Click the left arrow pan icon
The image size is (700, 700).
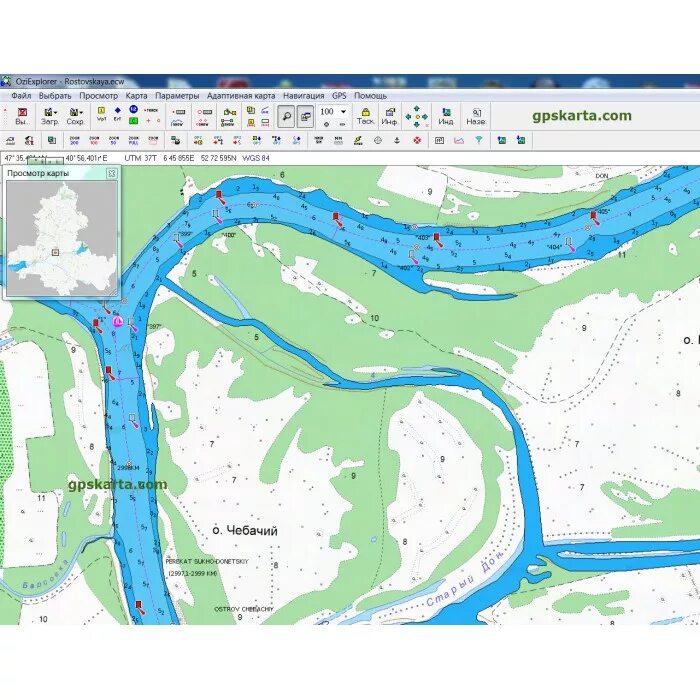click(x=408, y=117)
